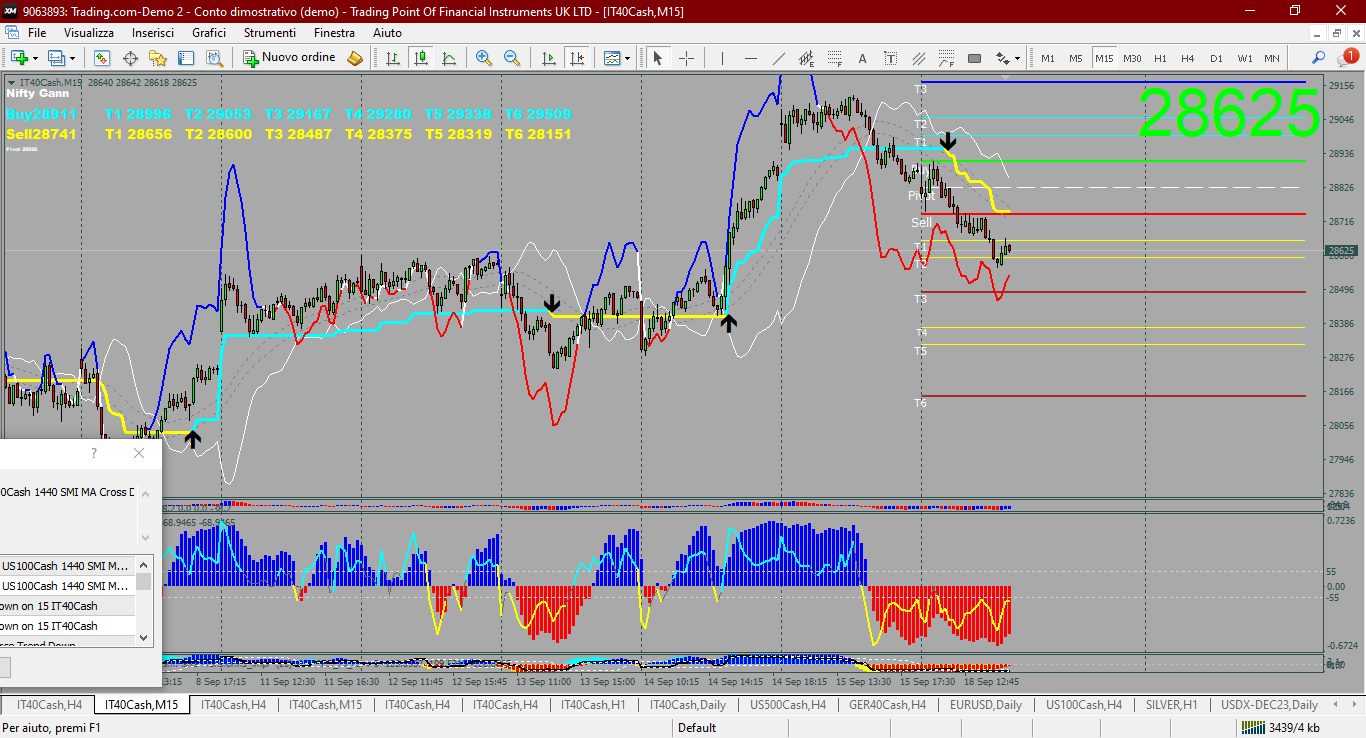Zoom out on the chart

pyautogui.click(x=512, y=58)
